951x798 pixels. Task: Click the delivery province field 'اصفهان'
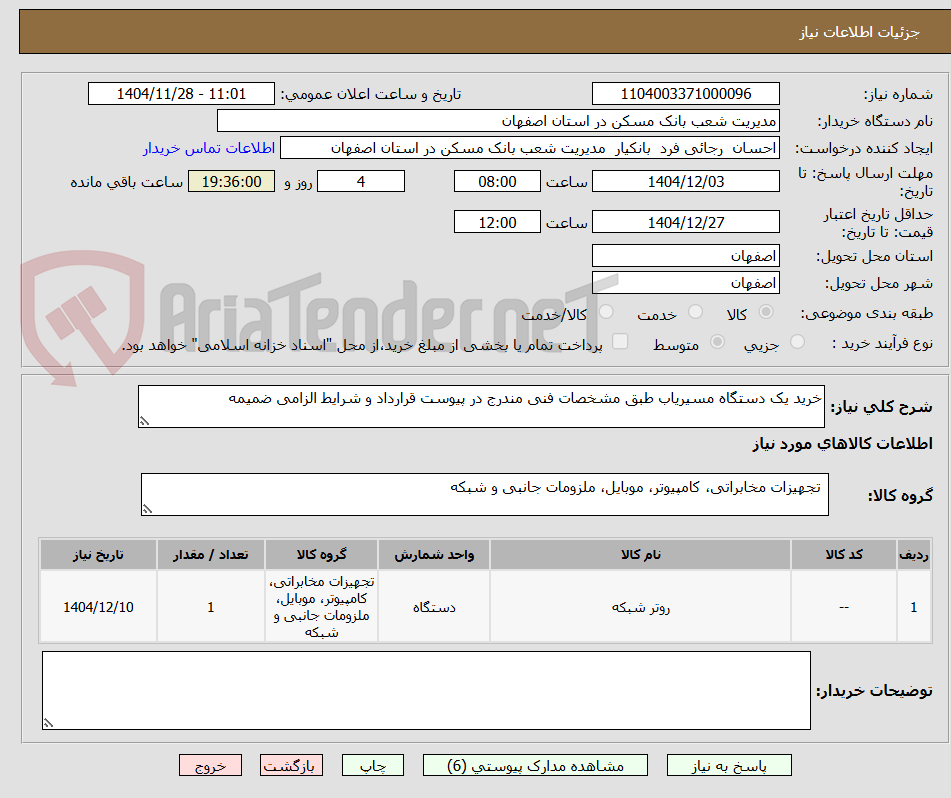tap(685, 256)
